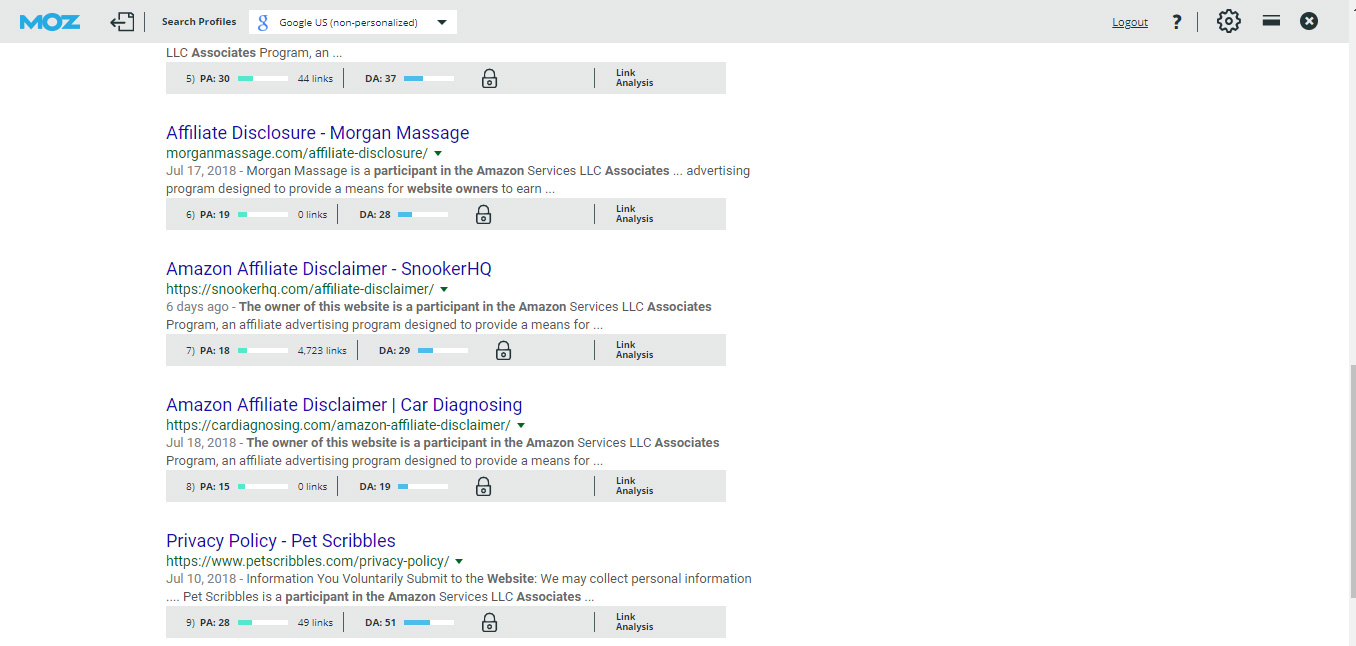Click the export/dock arrow icon beside MOZ logo

coord(122,21)
